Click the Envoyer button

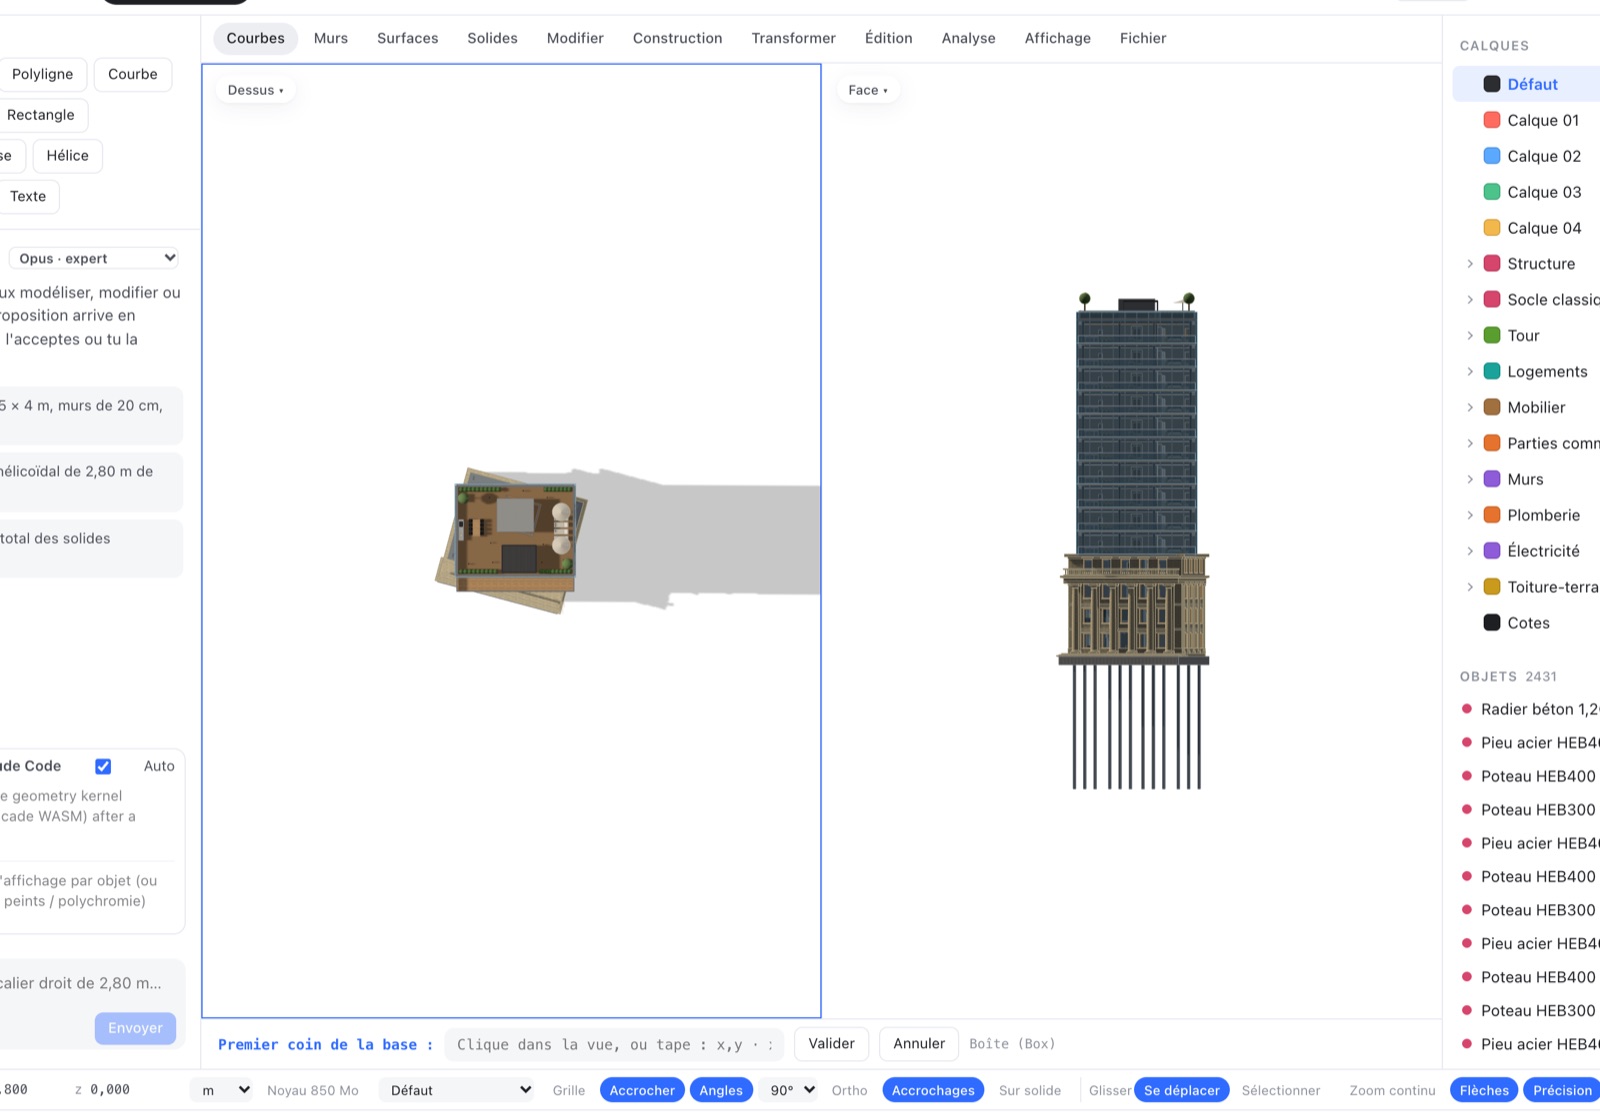(x=135, y=1028)
